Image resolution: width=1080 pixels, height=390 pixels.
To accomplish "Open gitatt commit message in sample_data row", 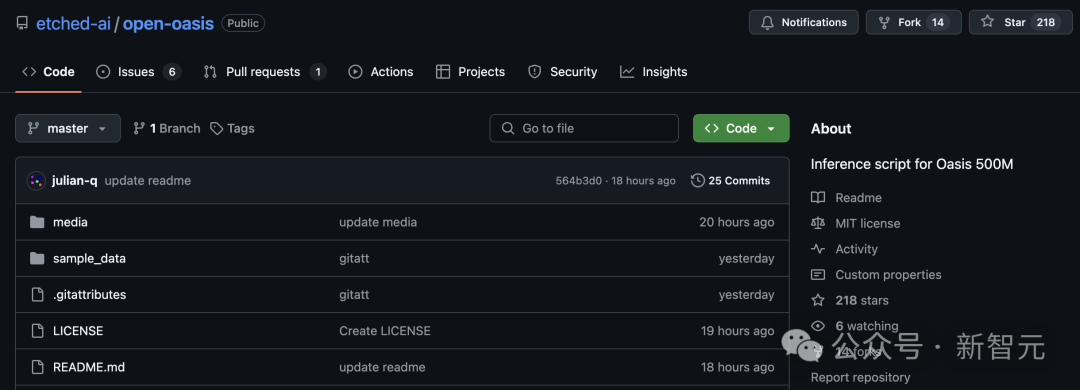I will pyautogui.click(x=354, y=259).
